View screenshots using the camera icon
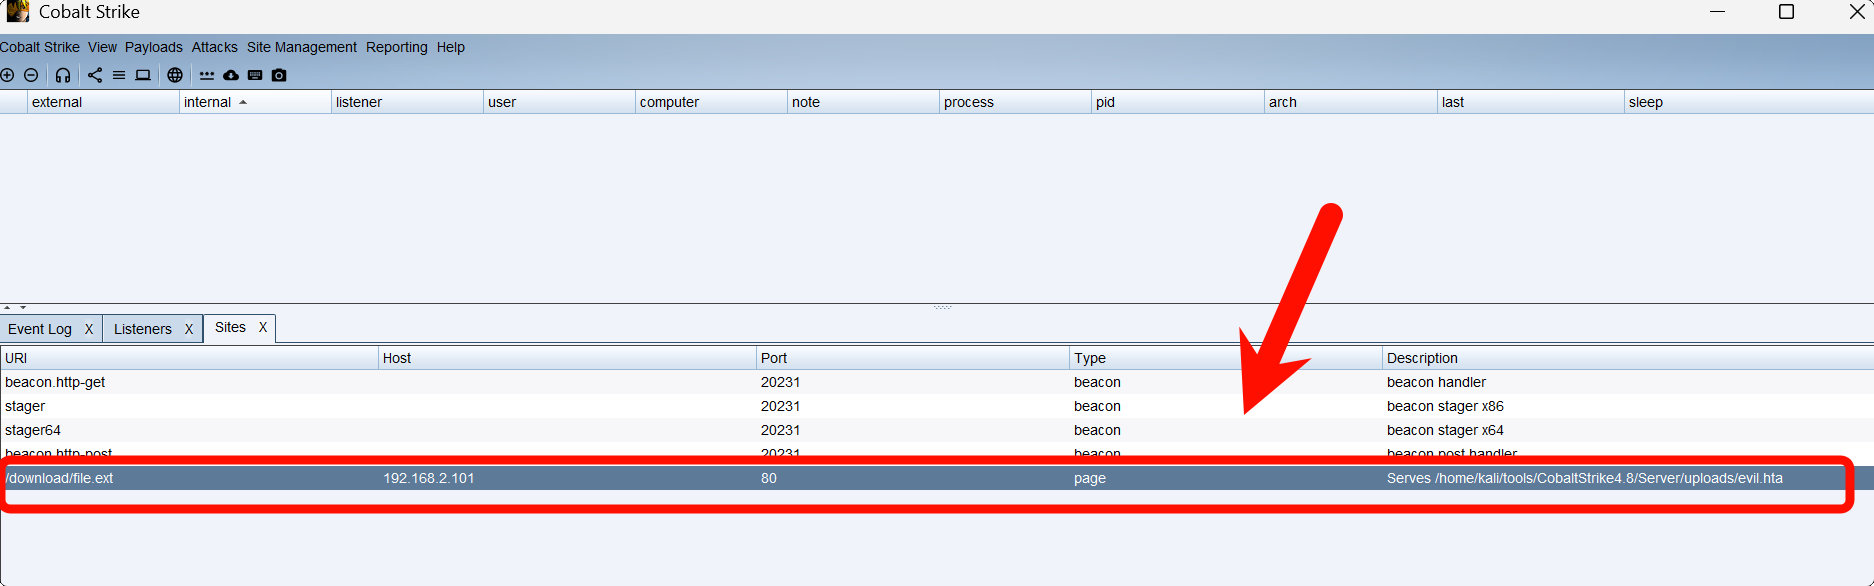This screenshot has width=1874, height=586. [279, 75]
